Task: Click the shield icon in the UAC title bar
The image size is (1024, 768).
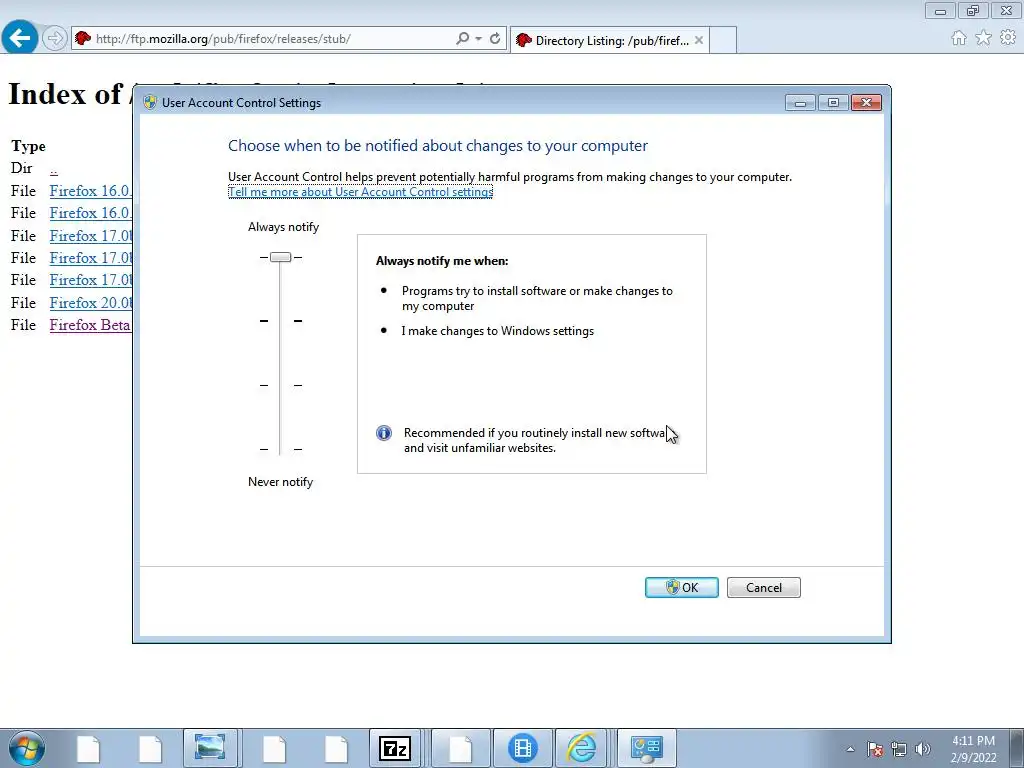Action: pyautogui.click(x=150, y=103)
